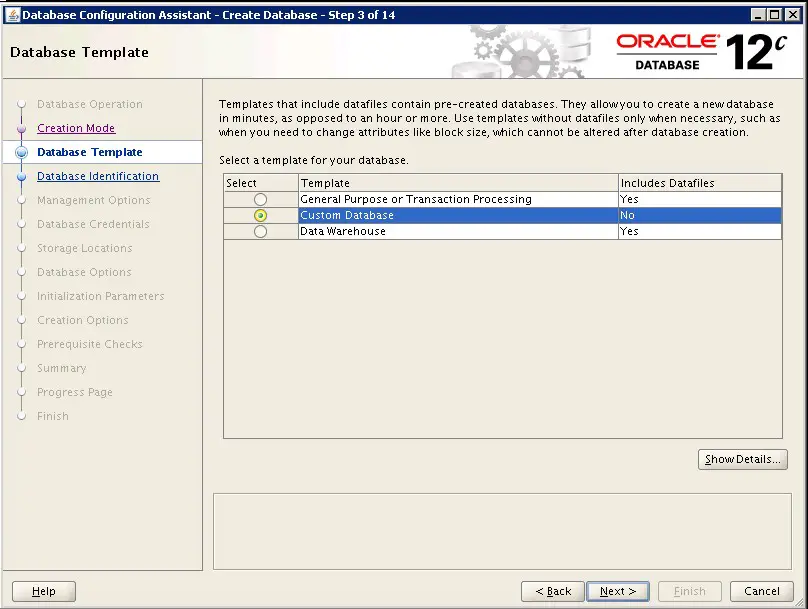Select the Data Warehouse radio button
The height and width of the screenshot is (609, 808).
[x=260, y=231]
